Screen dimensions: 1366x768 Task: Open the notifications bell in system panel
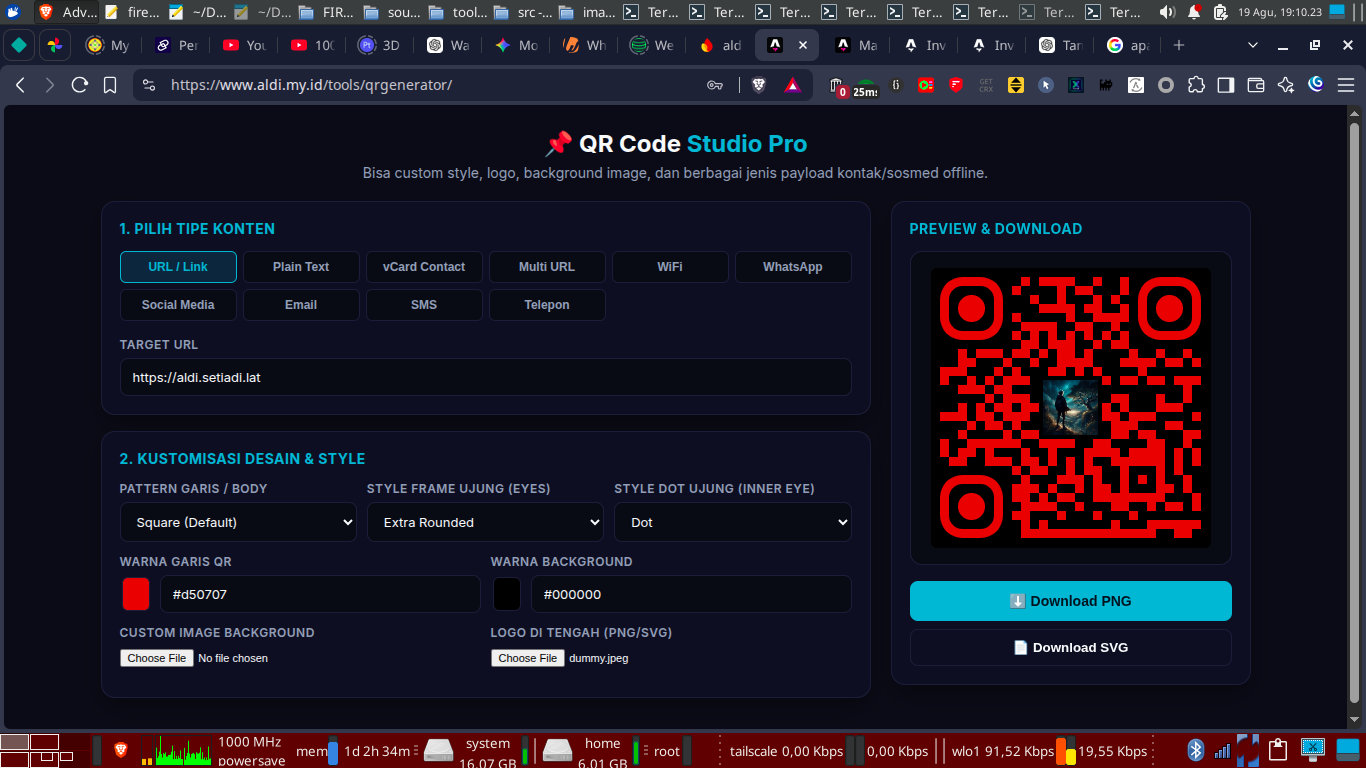(1194, 12)
